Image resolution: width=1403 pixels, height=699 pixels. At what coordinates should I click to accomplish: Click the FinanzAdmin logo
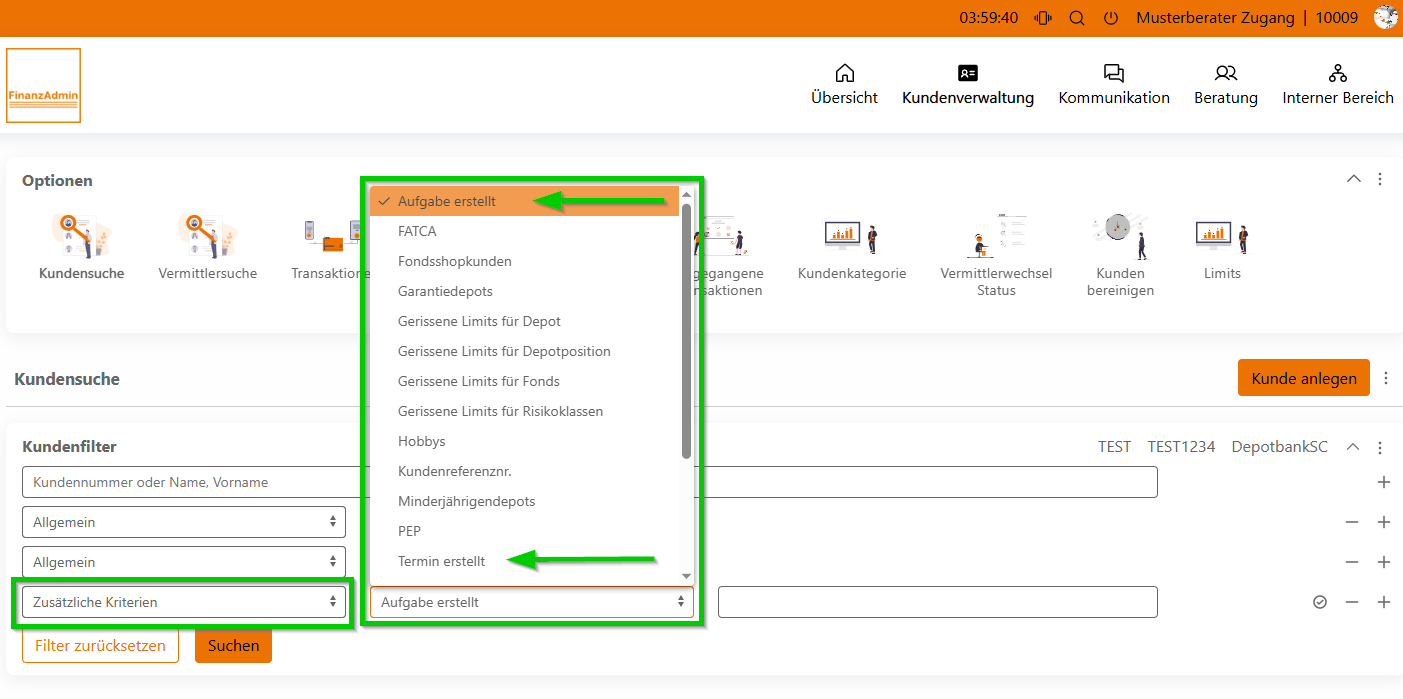[x=43, y=86]
